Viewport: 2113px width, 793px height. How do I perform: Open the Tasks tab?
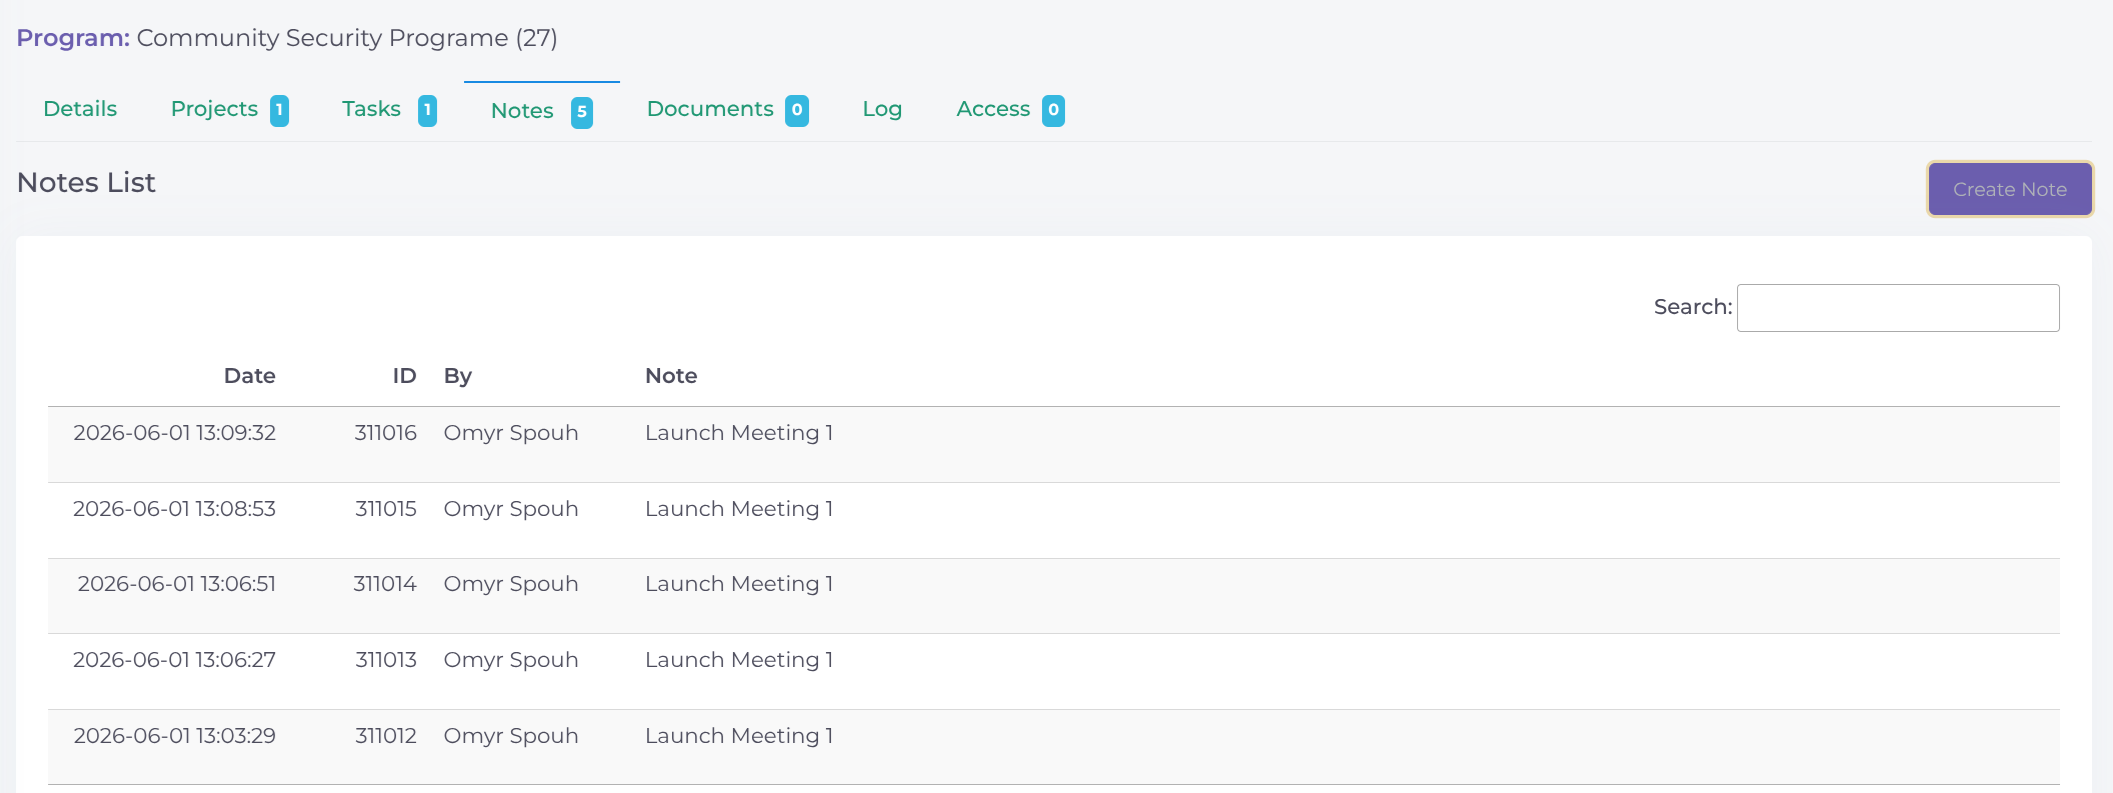(388, 109)
